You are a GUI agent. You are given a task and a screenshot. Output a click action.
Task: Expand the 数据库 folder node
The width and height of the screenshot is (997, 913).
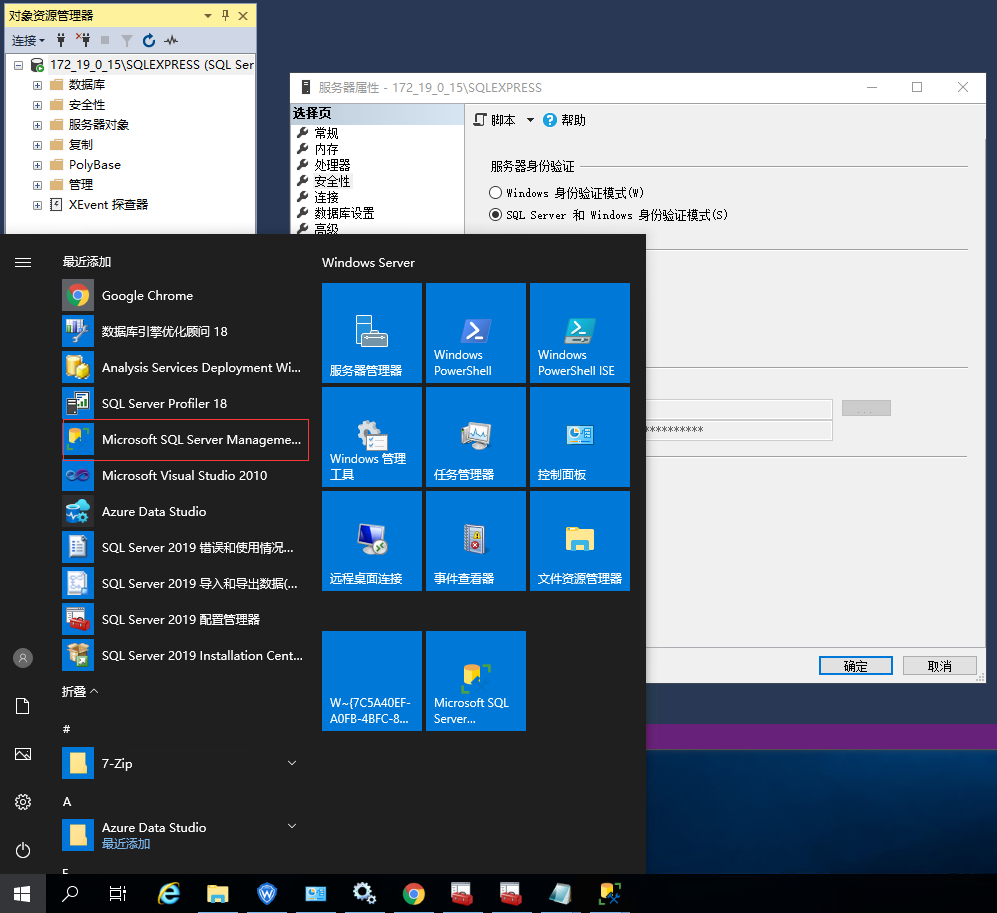point(37,85)
